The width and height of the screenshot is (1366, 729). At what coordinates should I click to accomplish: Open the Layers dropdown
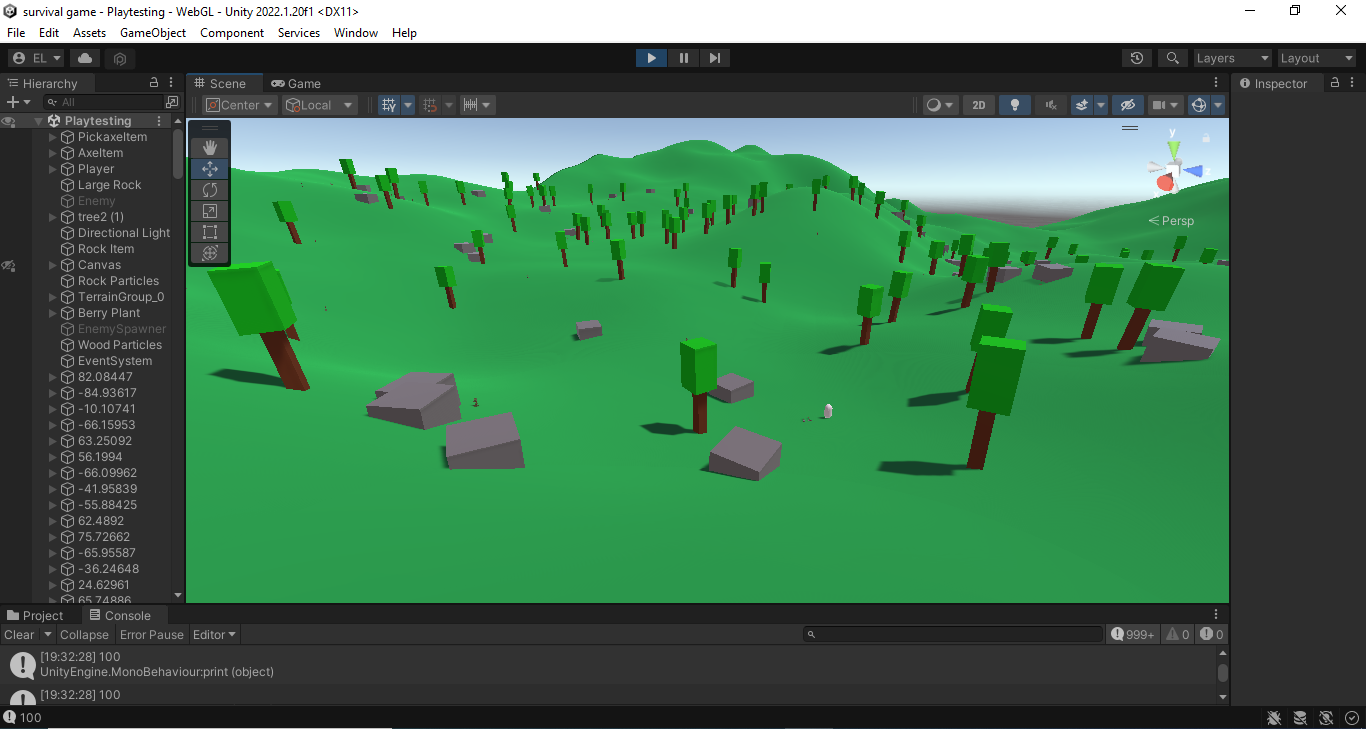coord(1232,58)
